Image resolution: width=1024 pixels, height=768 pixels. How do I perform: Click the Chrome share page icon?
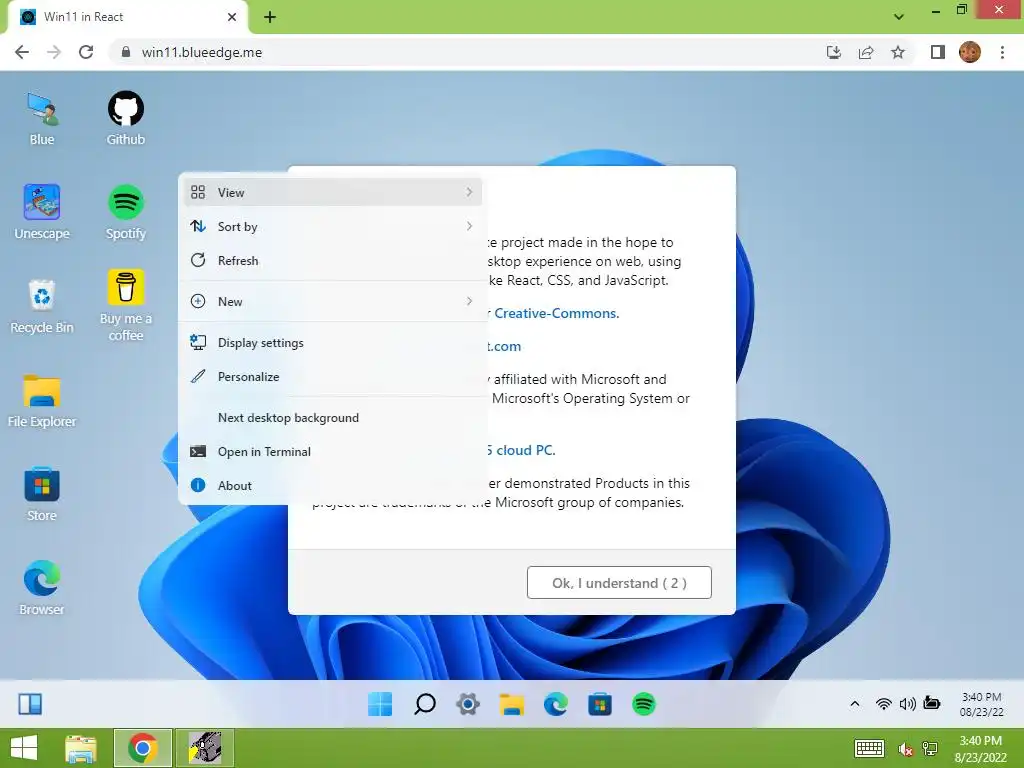click(x=866, y=52)
